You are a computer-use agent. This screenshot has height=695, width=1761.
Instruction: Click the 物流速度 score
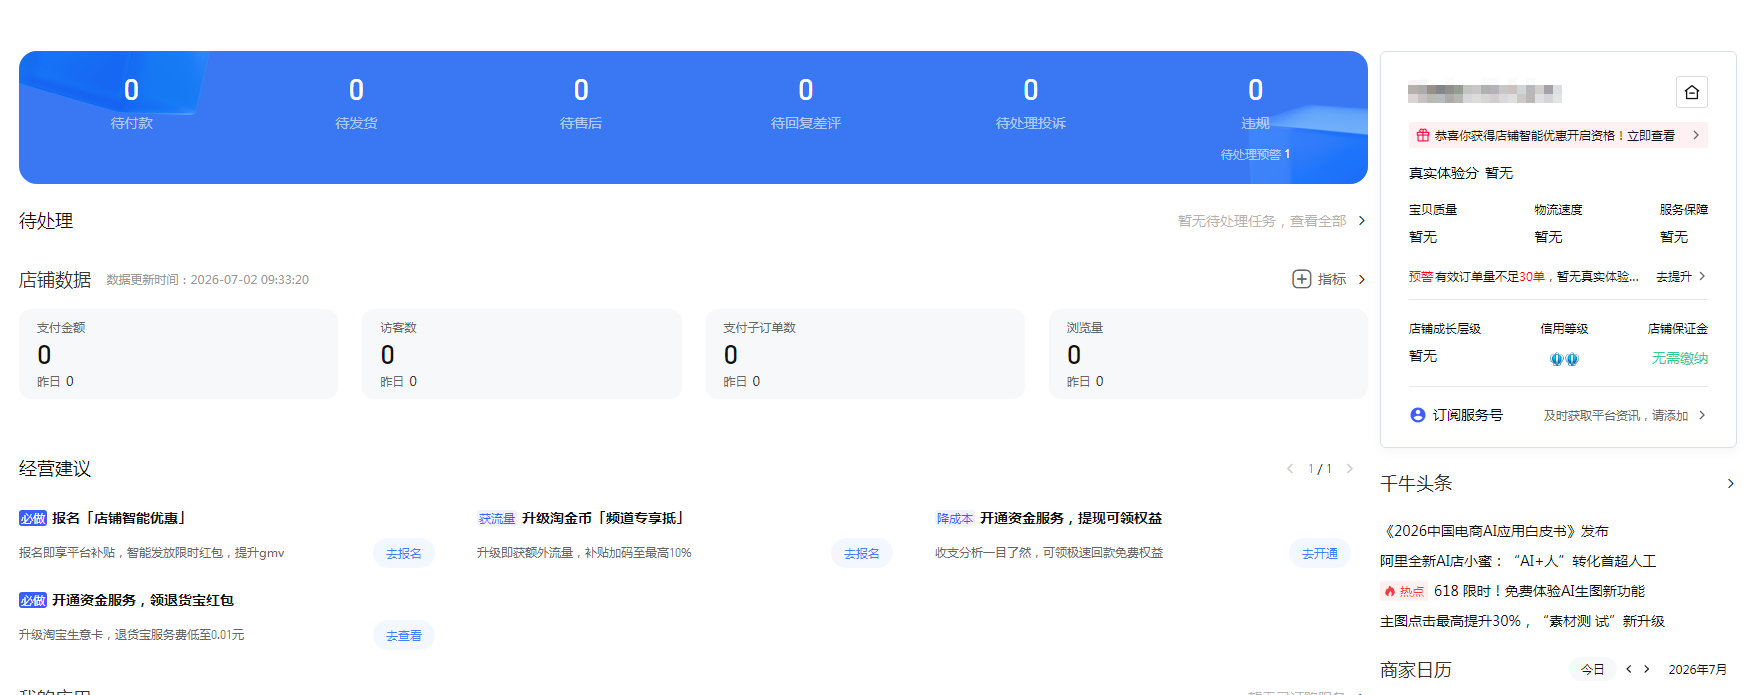point(1558,223)
